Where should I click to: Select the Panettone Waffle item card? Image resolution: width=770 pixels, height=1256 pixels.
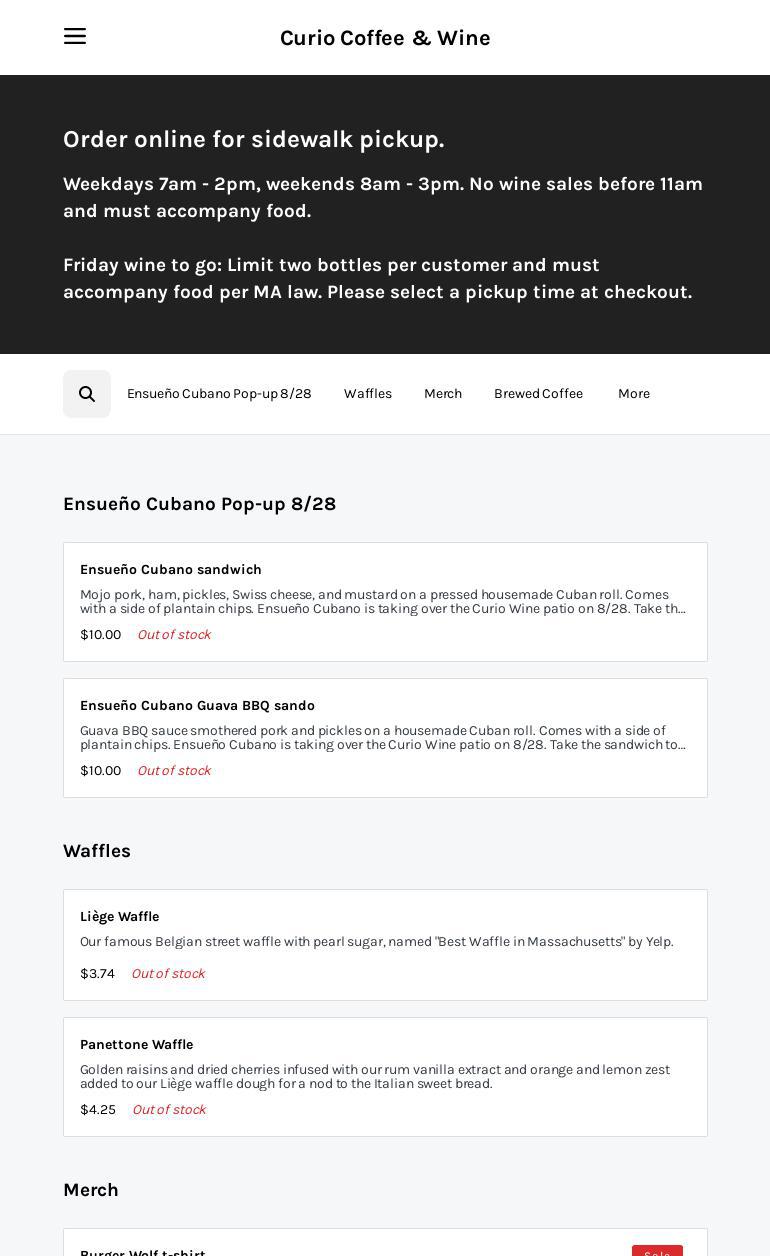point(385,1077)
